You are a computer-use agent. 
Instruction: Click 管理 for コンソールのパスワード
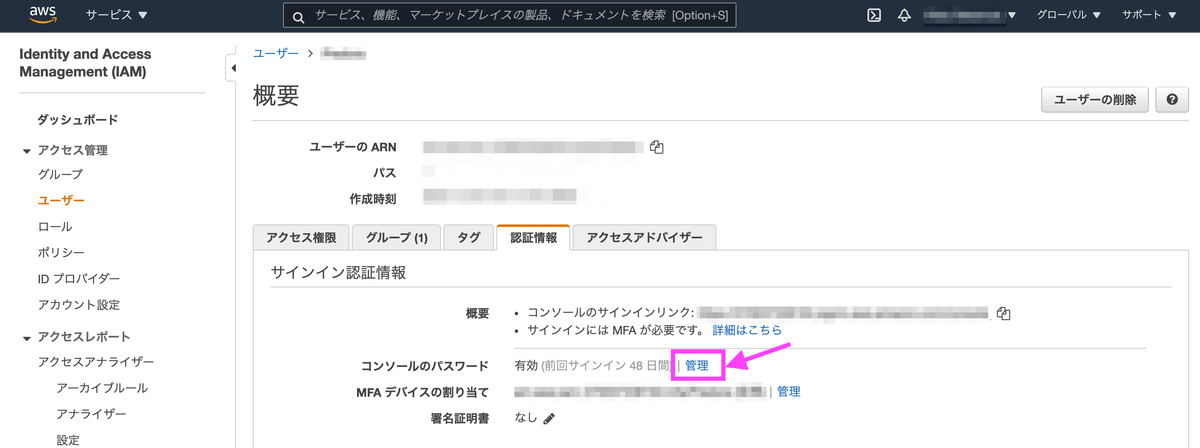697,366
